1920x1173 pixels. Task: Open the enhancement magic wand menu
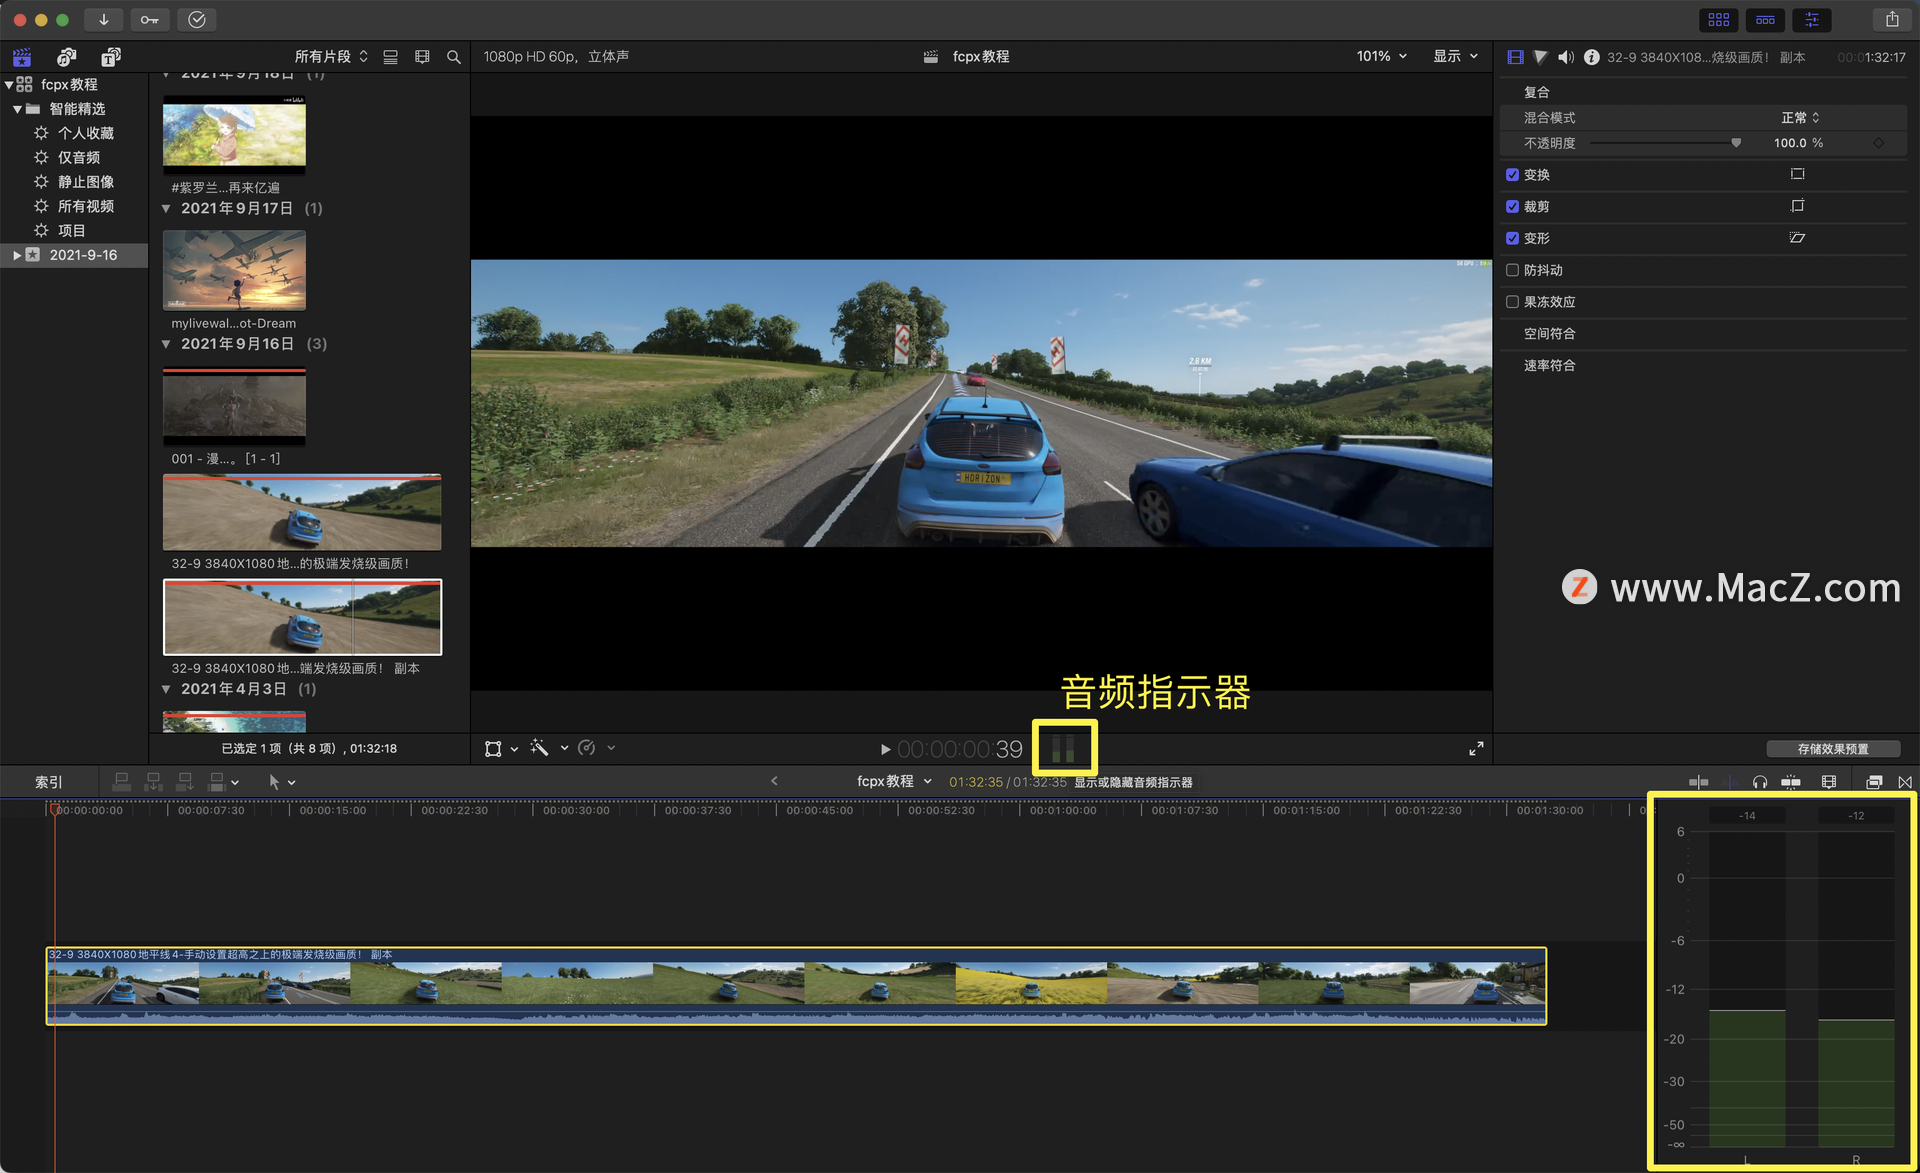click(x=548, y=748)
